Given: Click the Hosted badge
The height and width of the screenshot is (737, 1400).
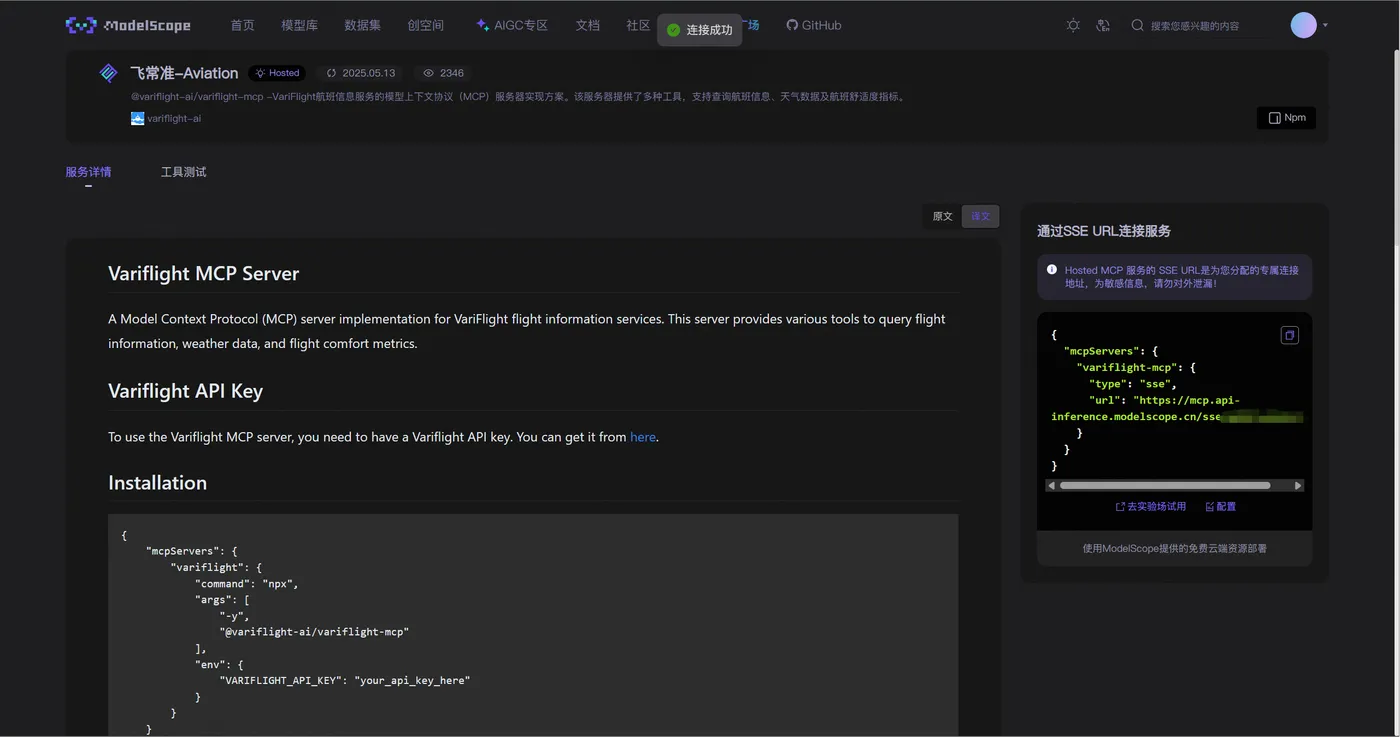Looking at the screenshot, I should click(277, 73).
